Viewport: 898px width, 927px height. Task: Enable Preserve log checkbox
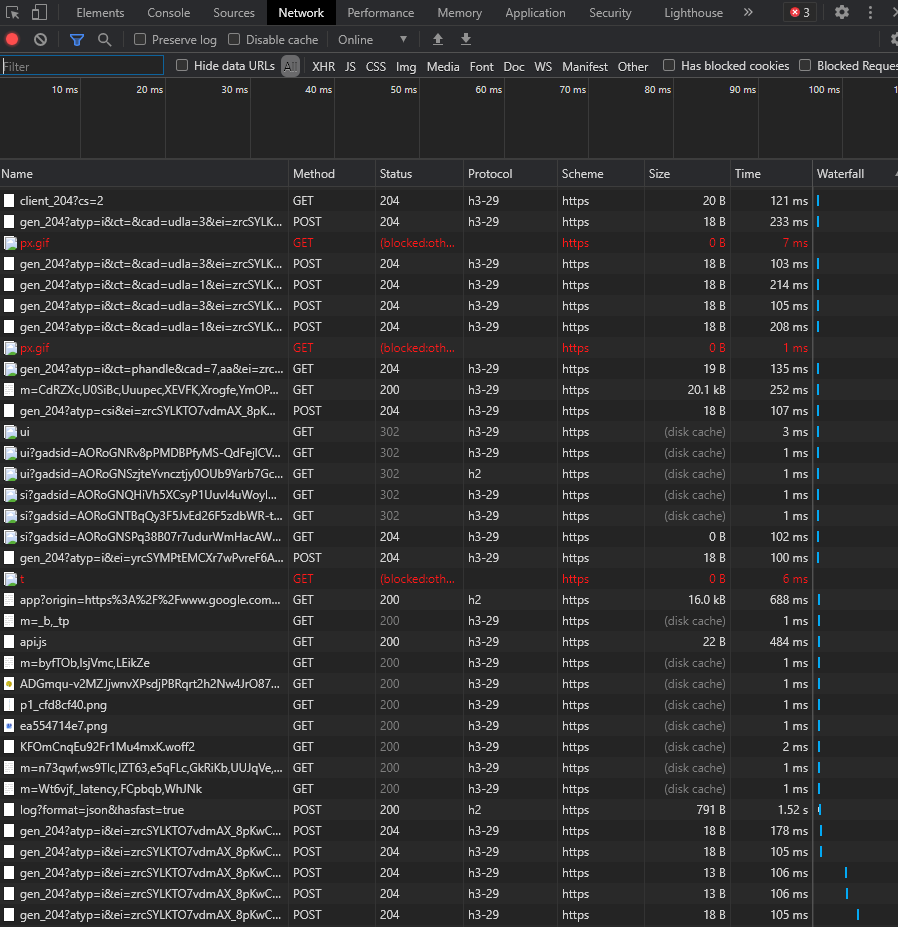click(140, 39)
